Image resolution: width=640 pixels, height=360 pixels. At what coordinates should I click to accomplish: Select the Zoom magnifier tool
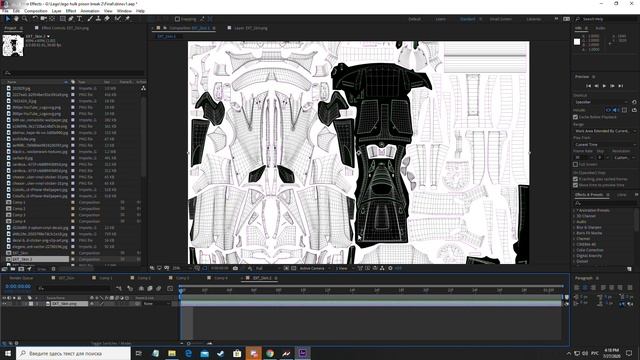coord(24,19)
